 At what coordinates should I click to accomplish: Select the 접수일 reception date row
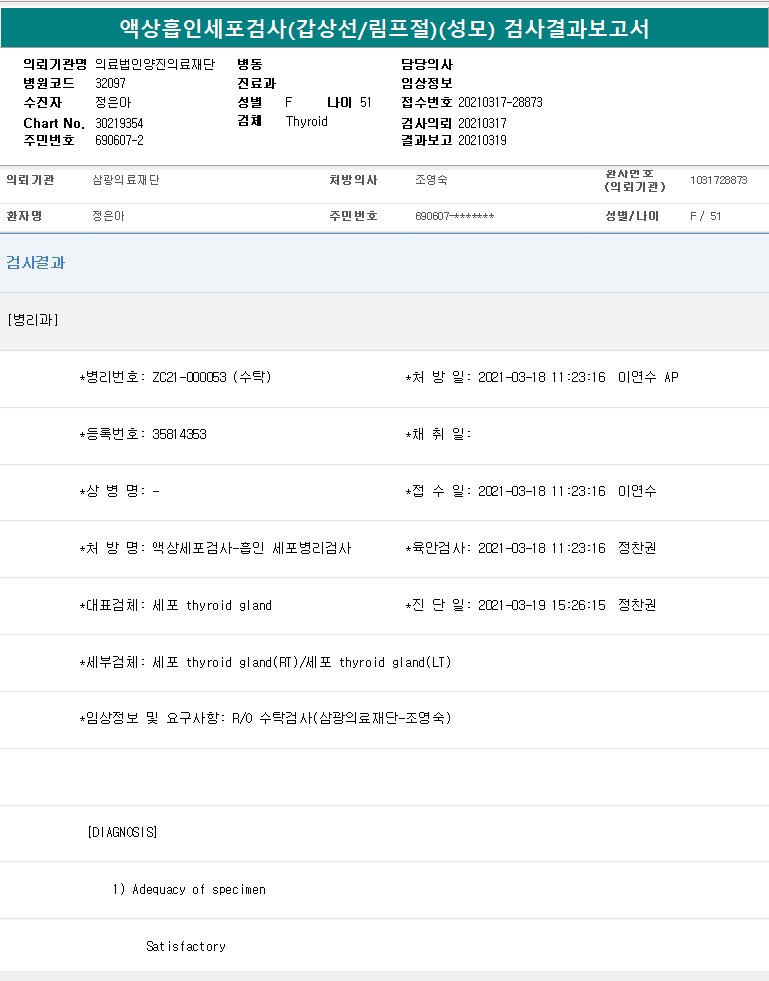531,491
